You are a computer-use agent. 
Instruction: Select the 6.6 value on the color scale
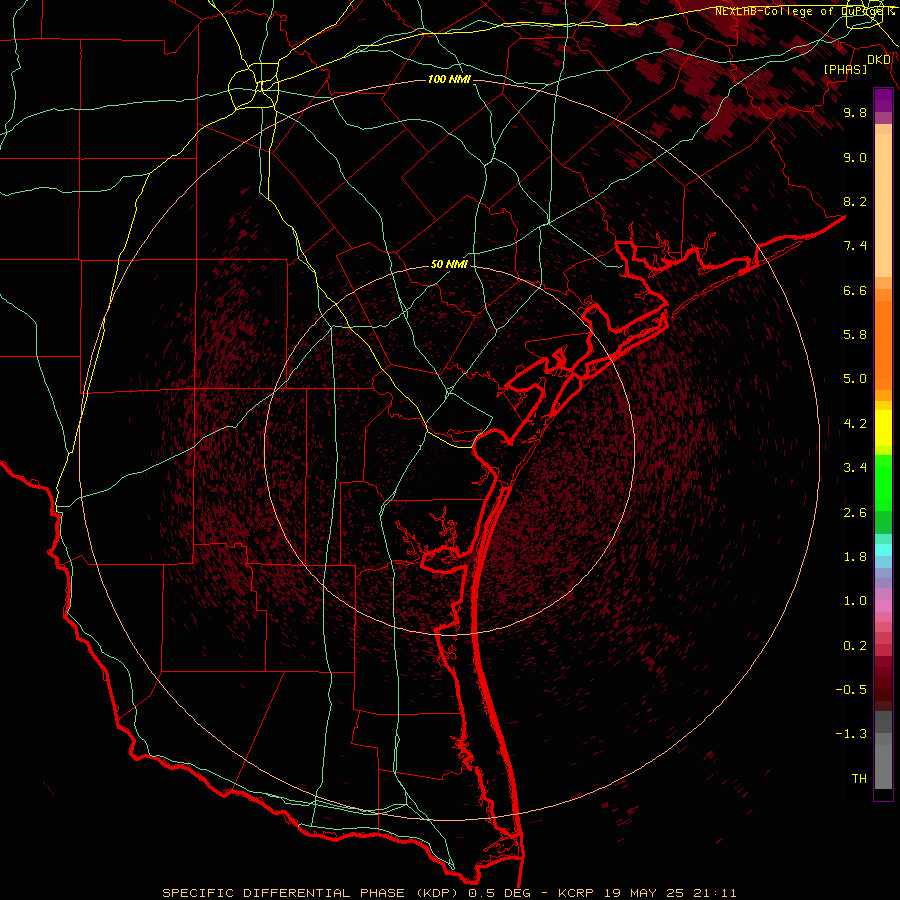[855, 291]
